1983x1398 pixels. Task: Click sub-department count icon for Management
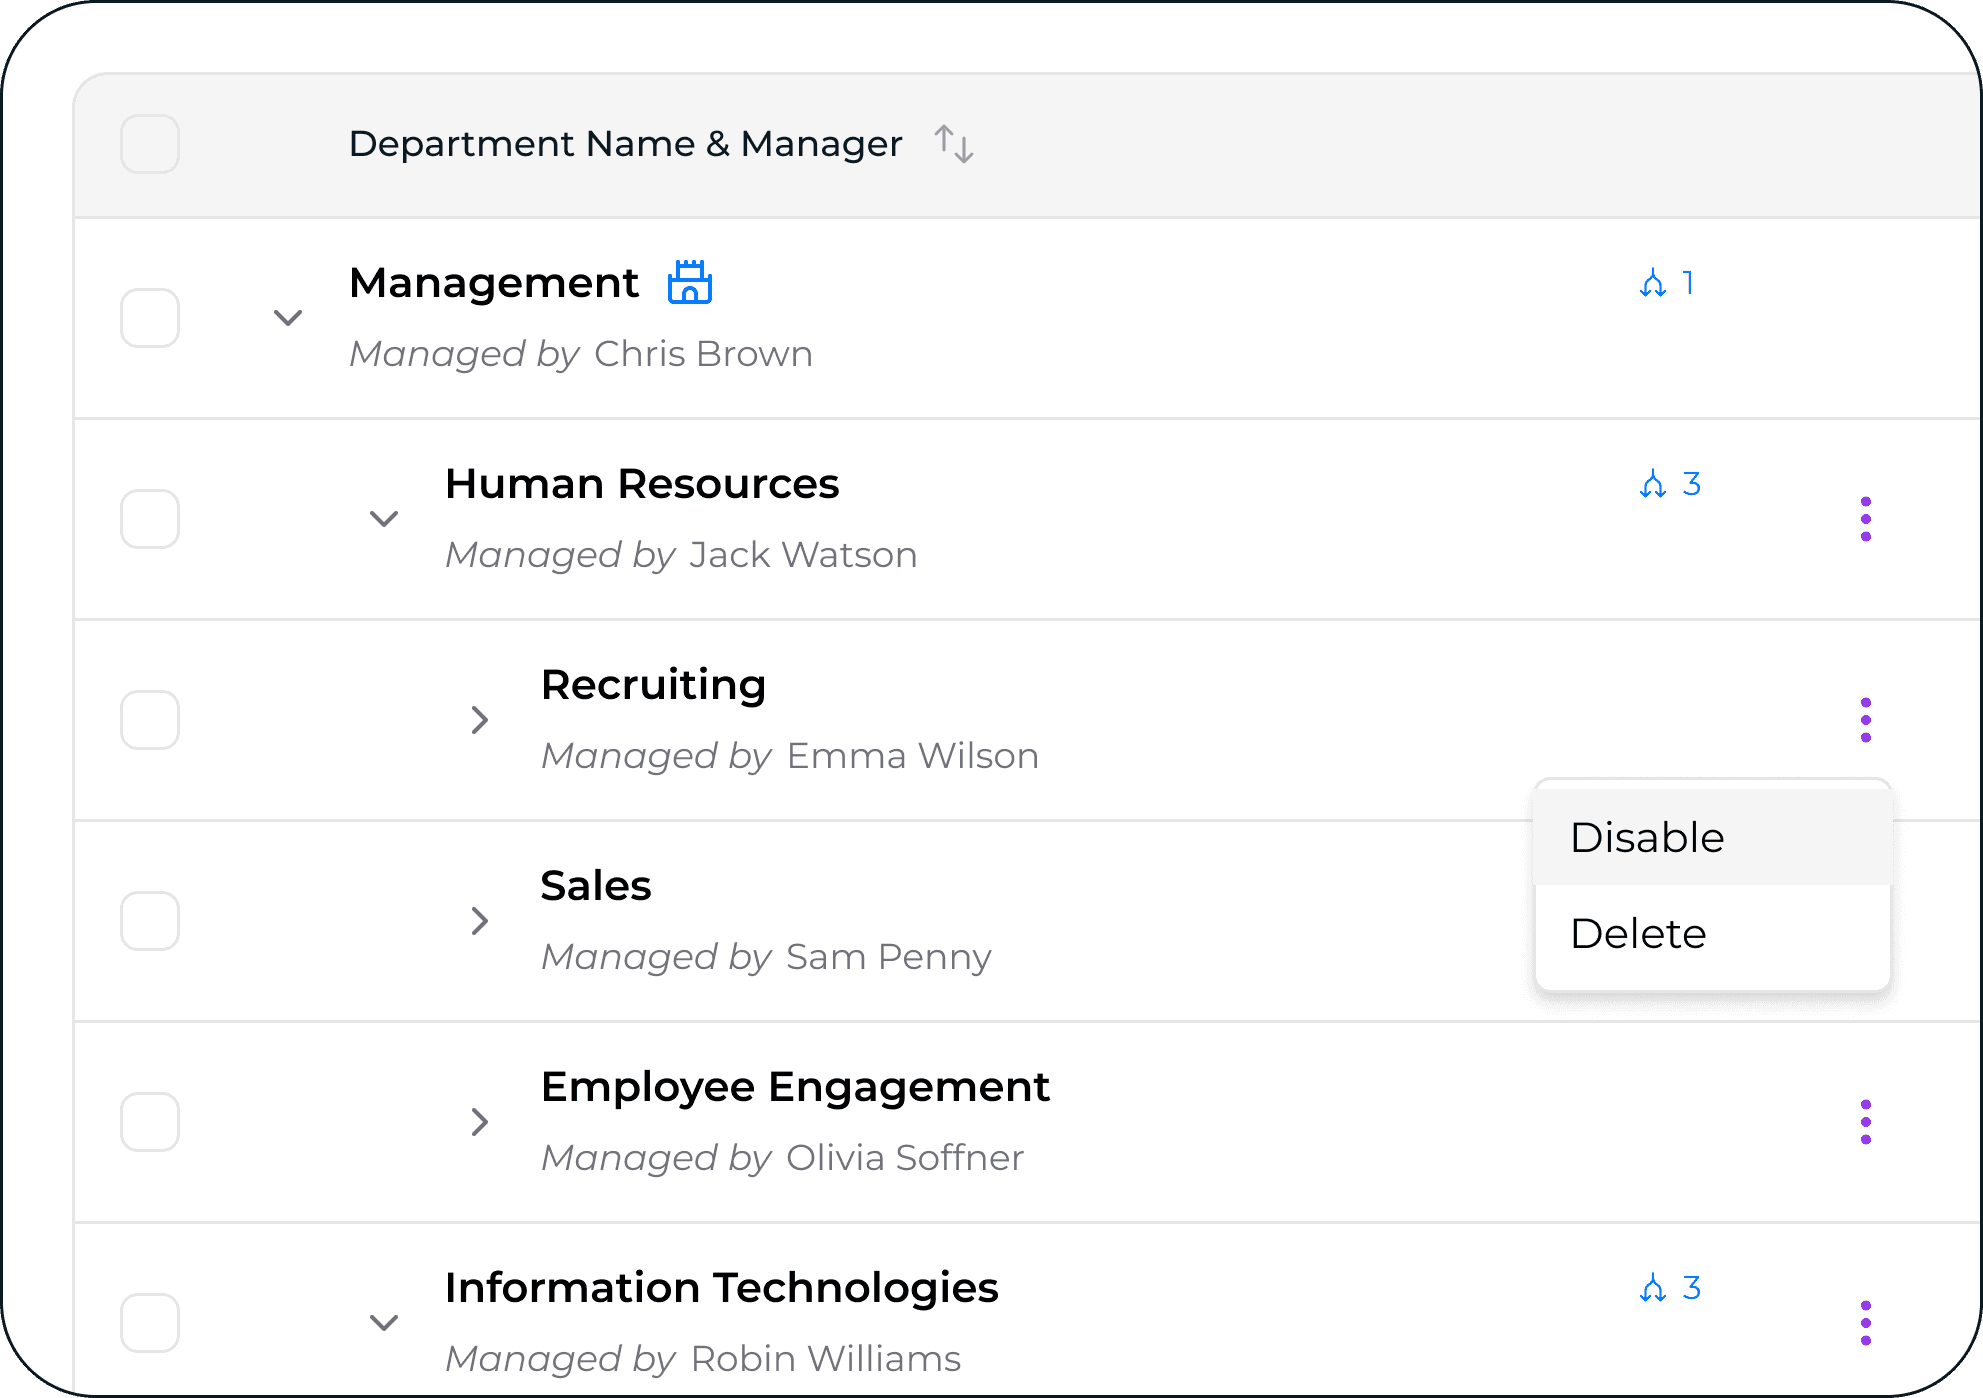[x=1653, y=284]
